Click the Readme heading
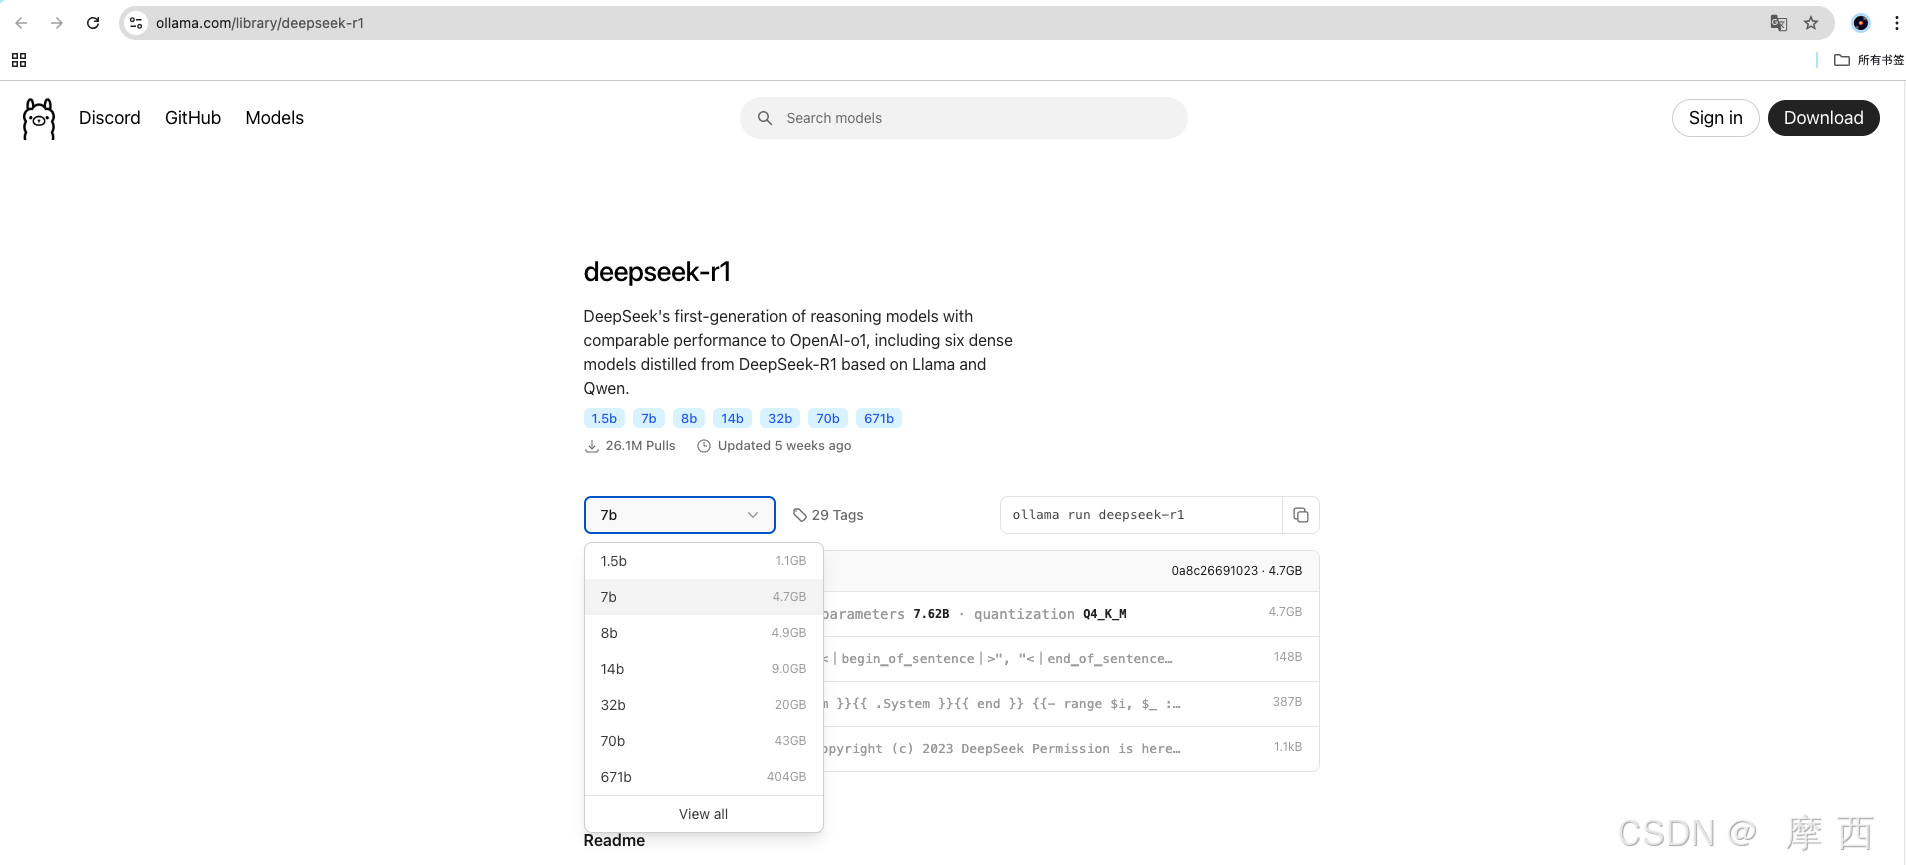The width and height of the screenshot is (1906, 865). click(614, 841)
